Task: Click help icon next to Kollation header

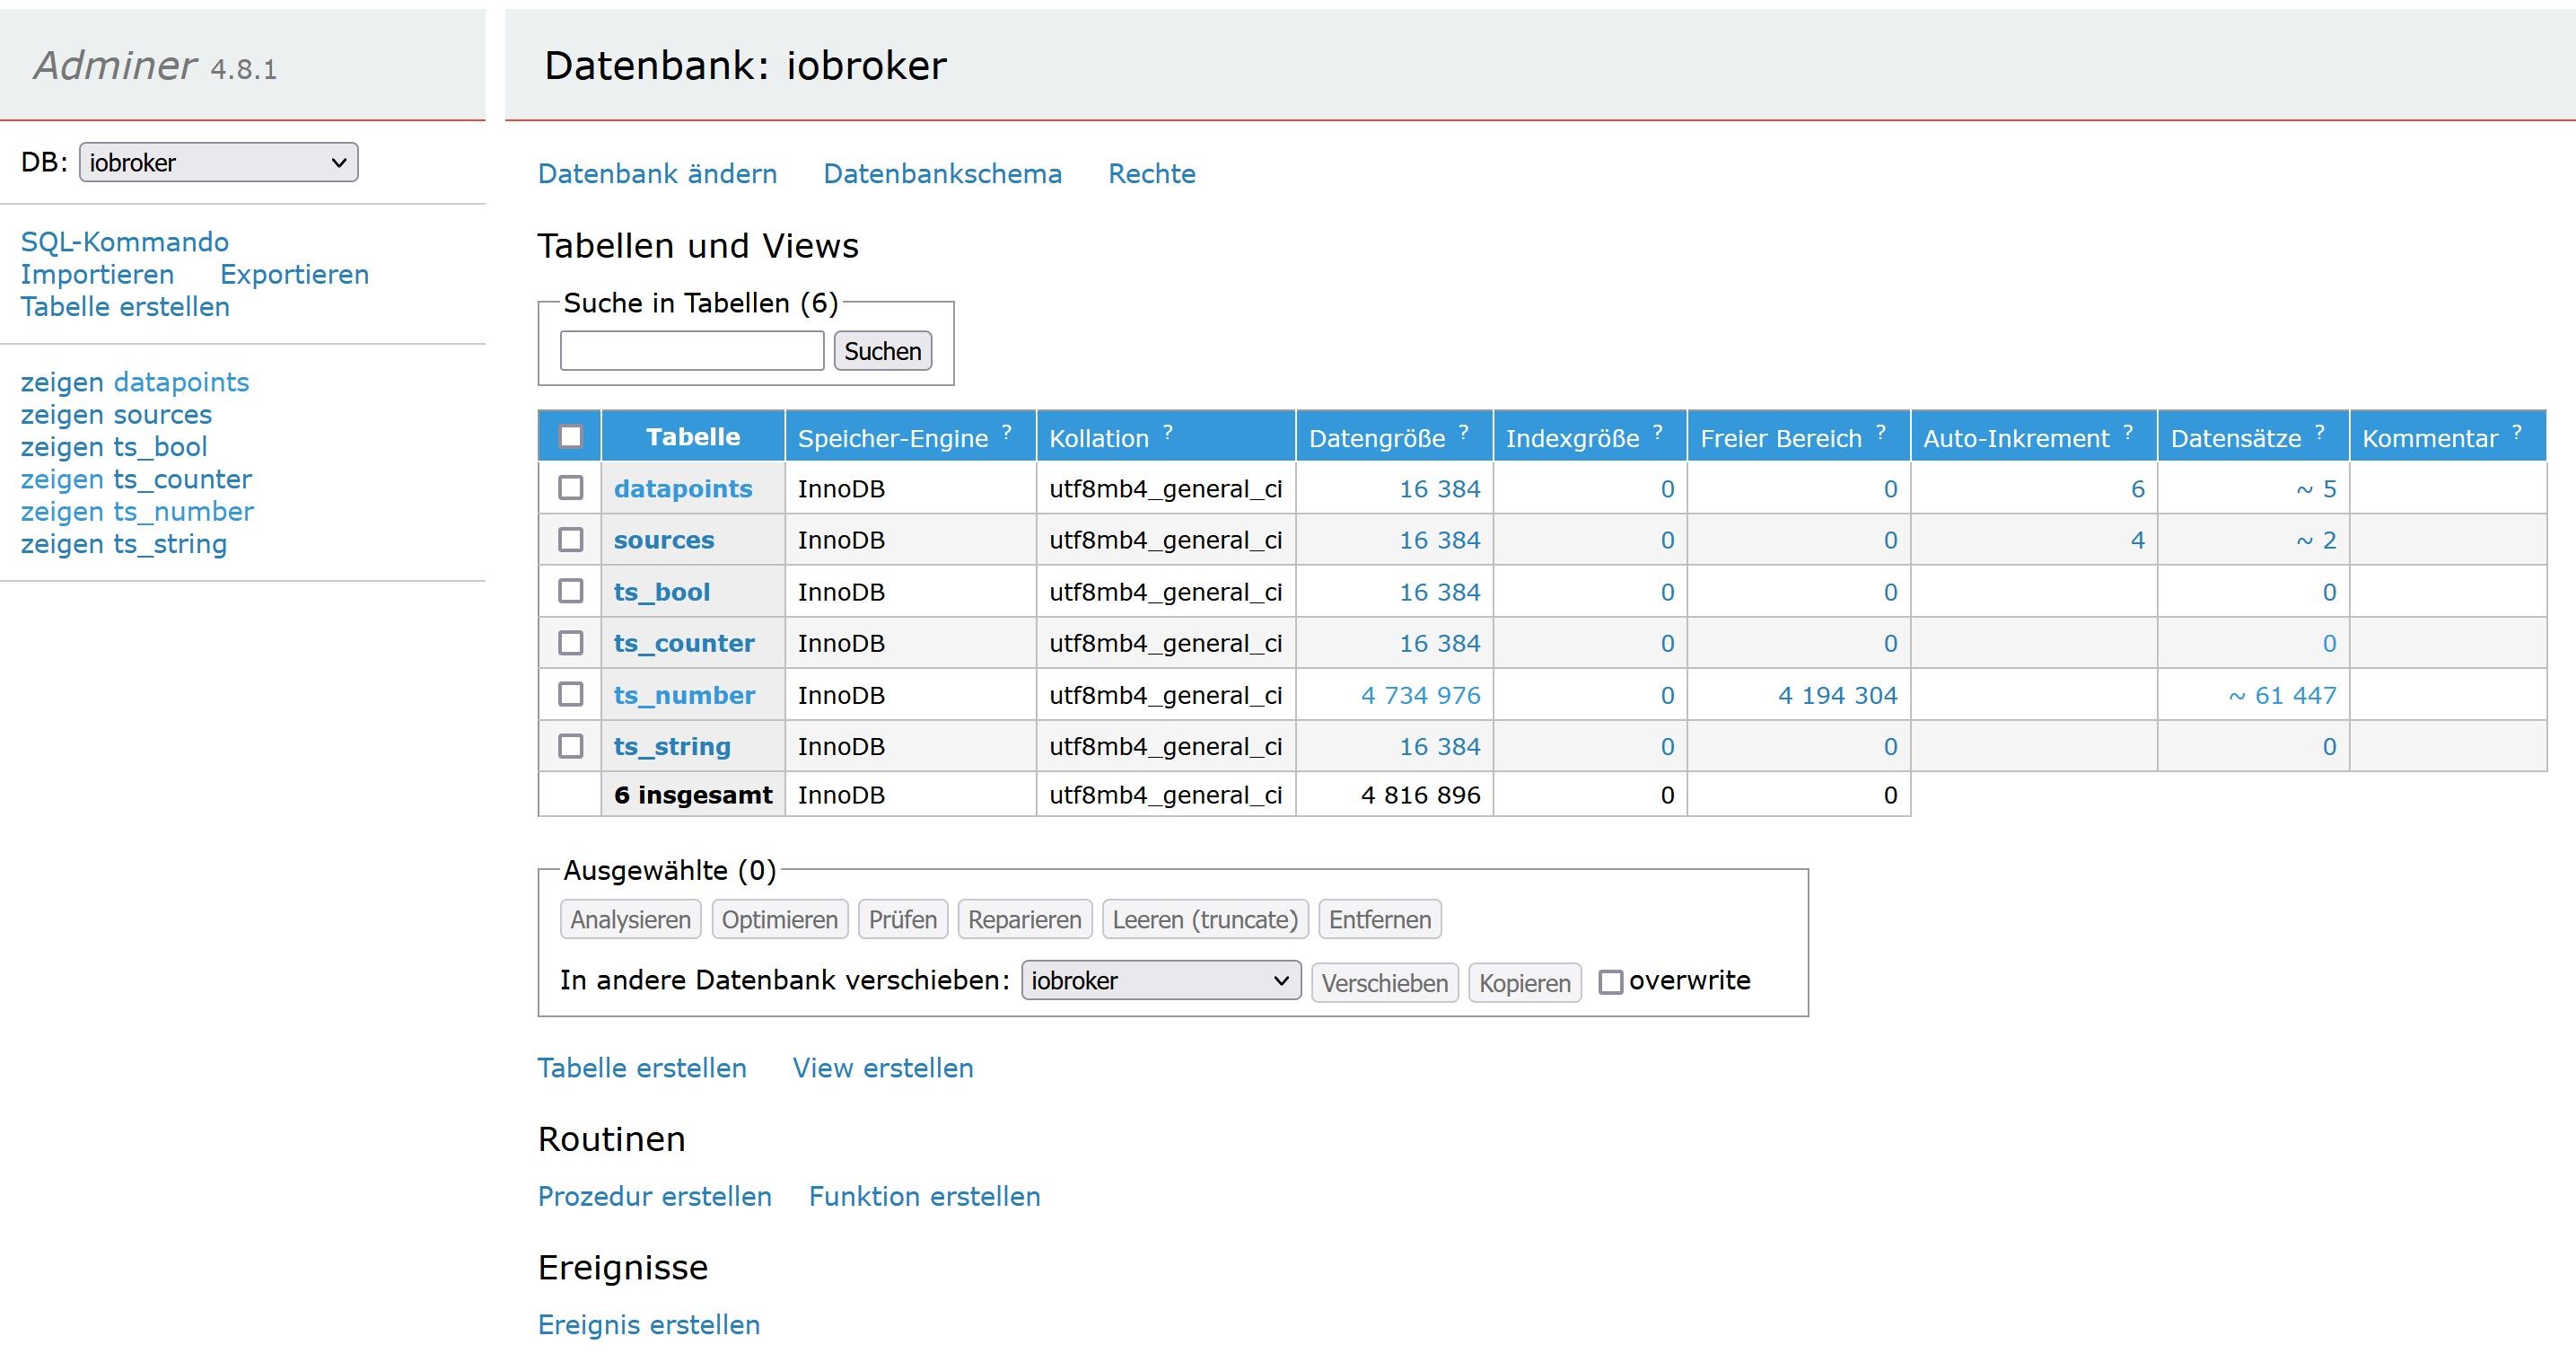Action: (1167, 432)
